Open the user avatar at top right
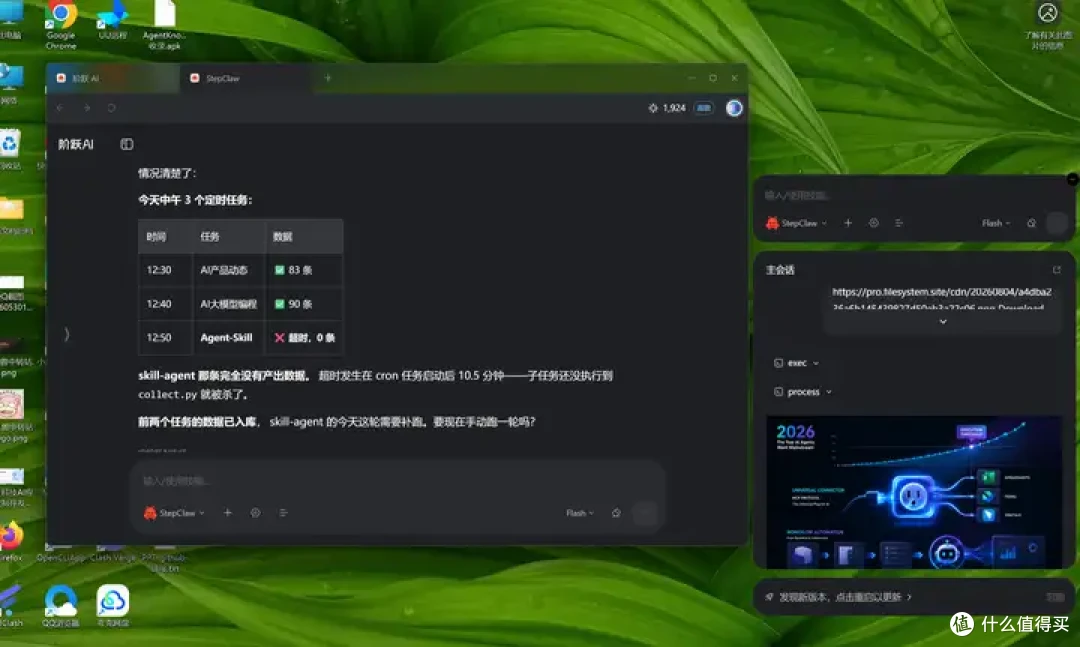Screen dimensions: 1080x647 734,107
